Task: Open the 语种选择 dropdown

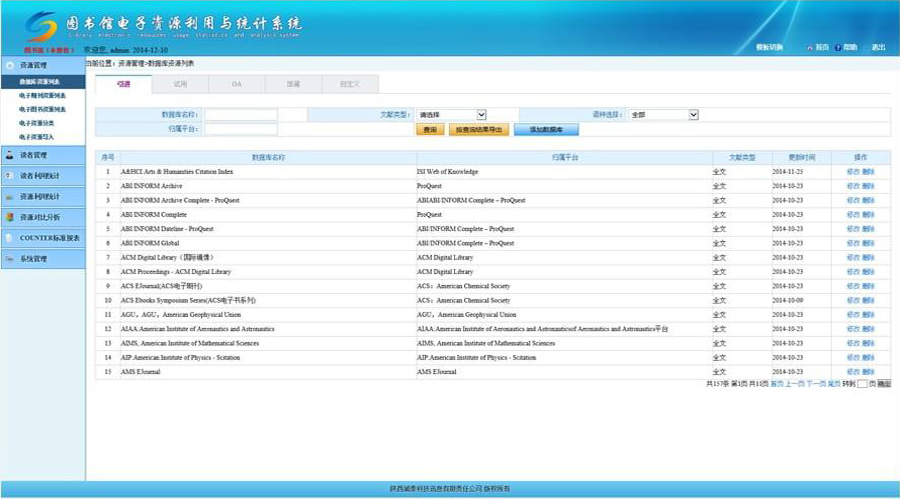Action: [663, 115]
